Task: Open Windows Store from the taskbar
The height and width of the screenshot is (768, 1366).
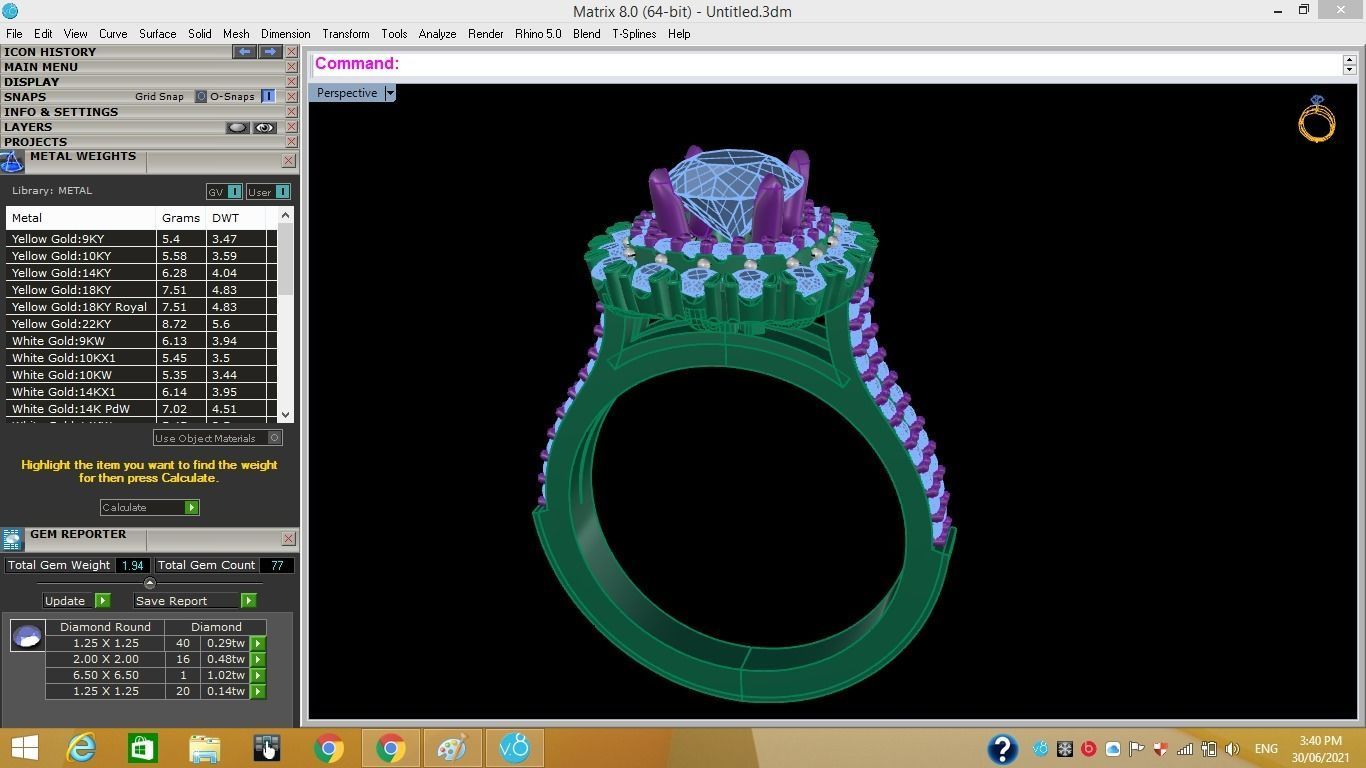Action: point(142,748)
